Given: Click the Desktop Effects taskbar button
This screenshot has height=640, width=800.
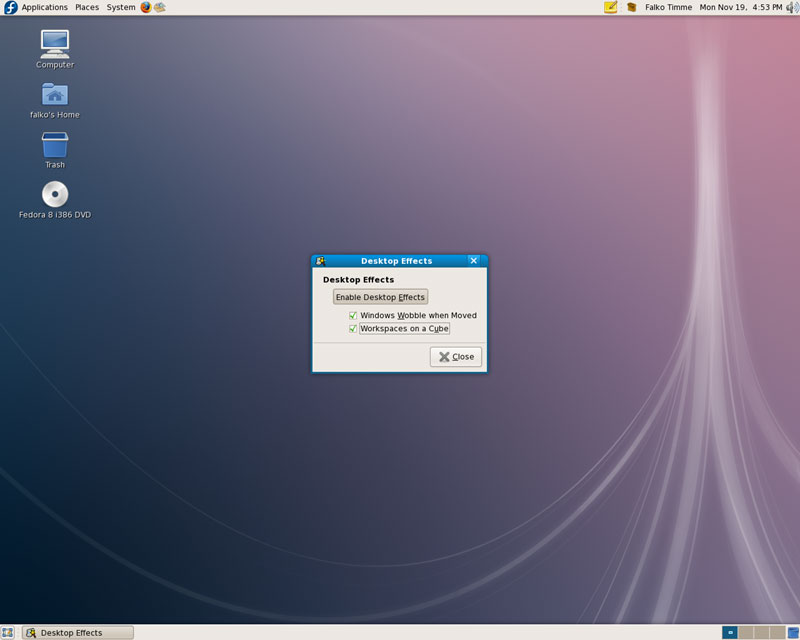Looking at the screenshot, I should [x=78, y=633].
